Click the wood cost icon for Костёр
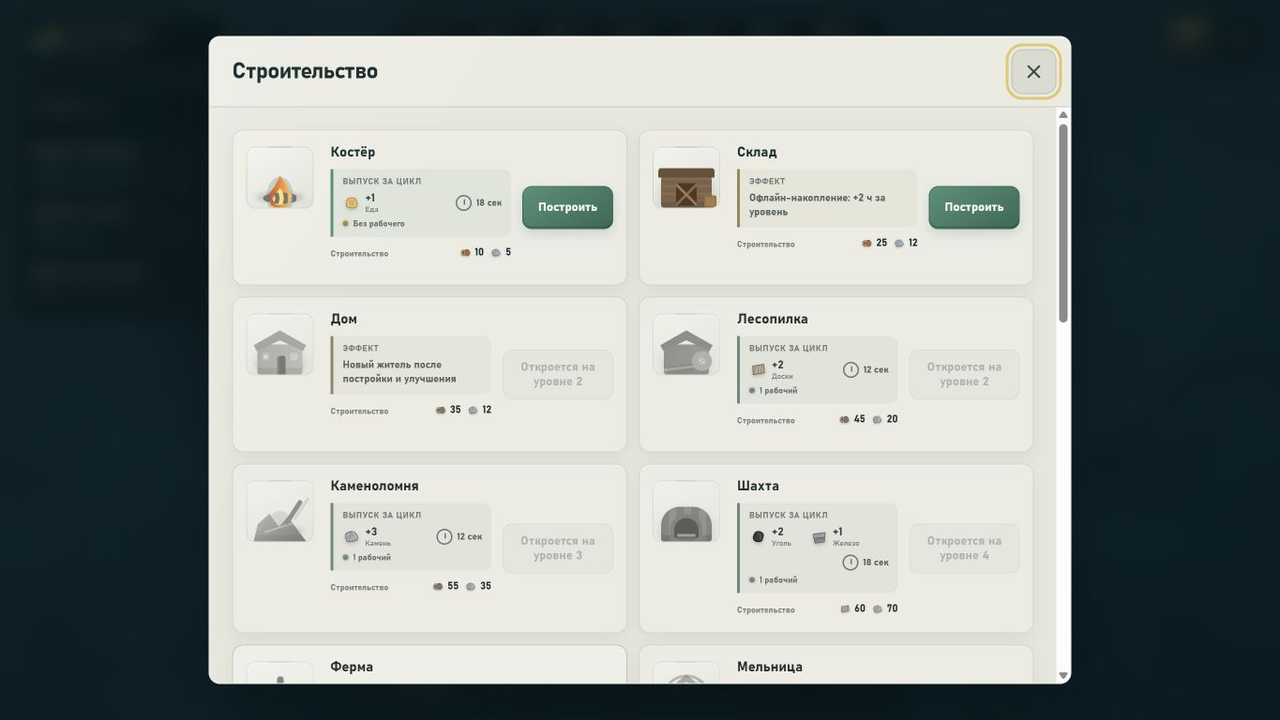The height and width of the screenshot is (720, 1280). (x=465, y=253)
